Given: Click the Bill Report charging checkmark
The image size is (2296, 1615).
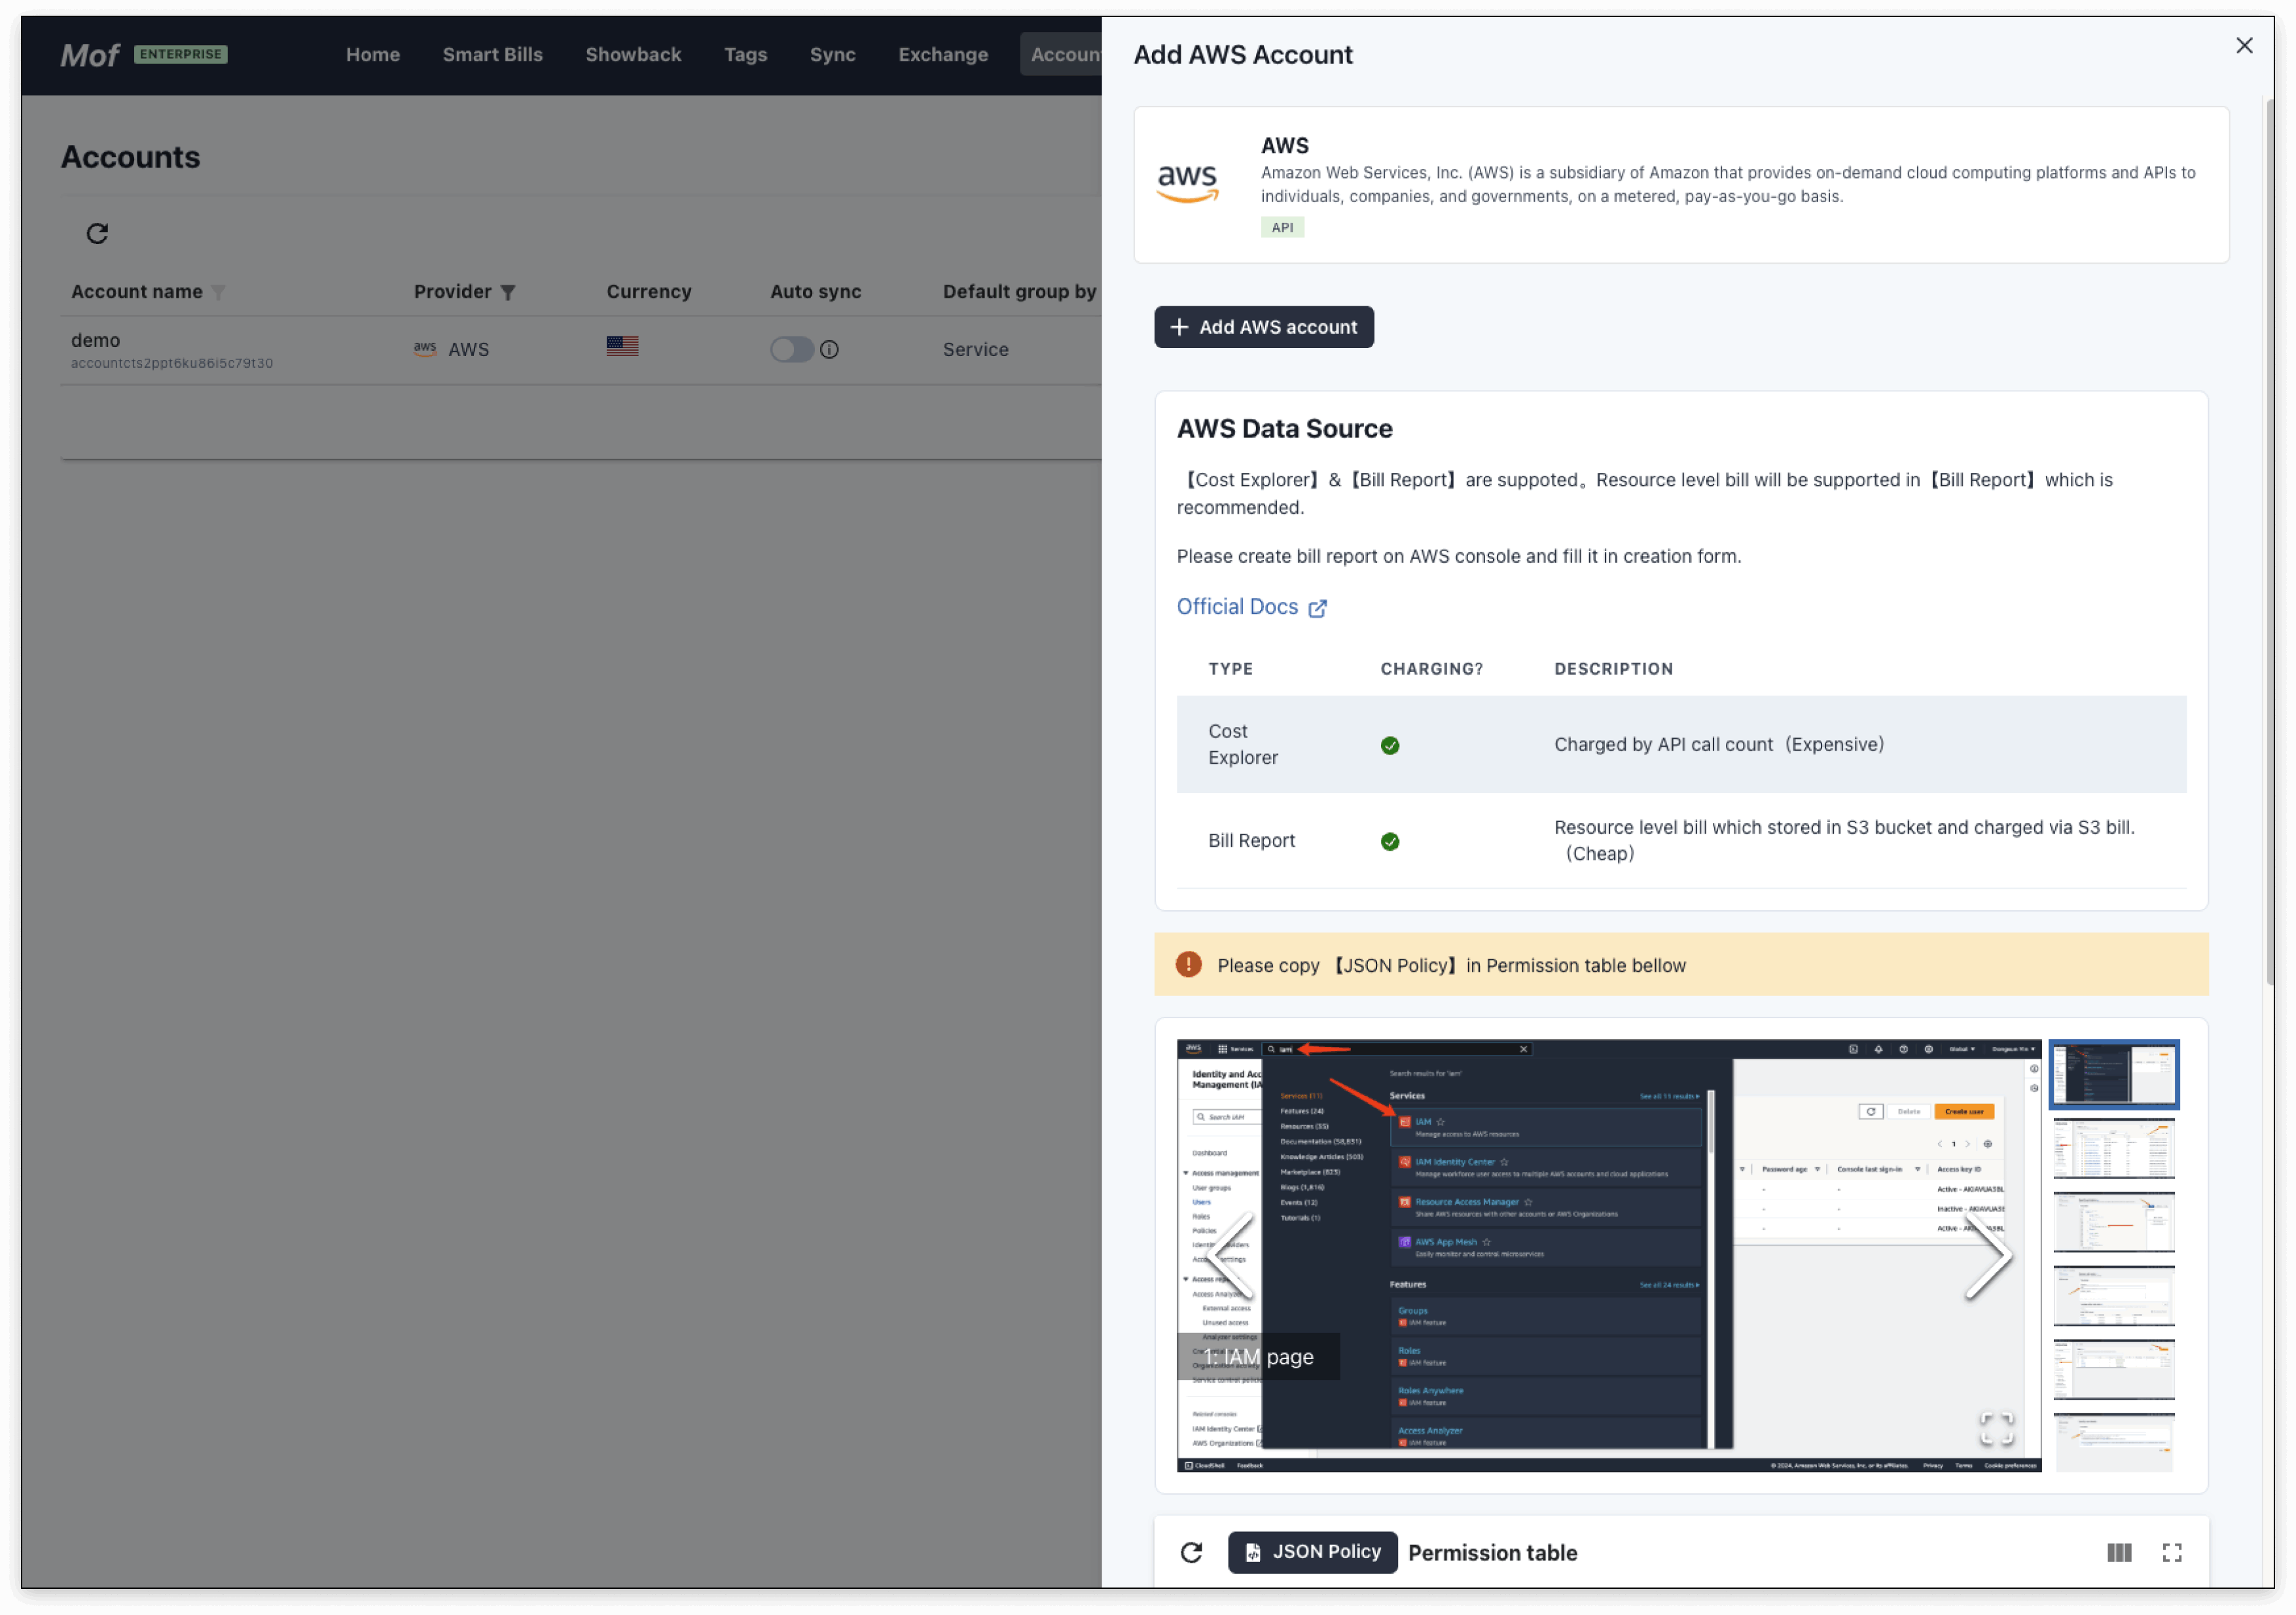Looking at the screenshot, I should (x=1390, y=841).
